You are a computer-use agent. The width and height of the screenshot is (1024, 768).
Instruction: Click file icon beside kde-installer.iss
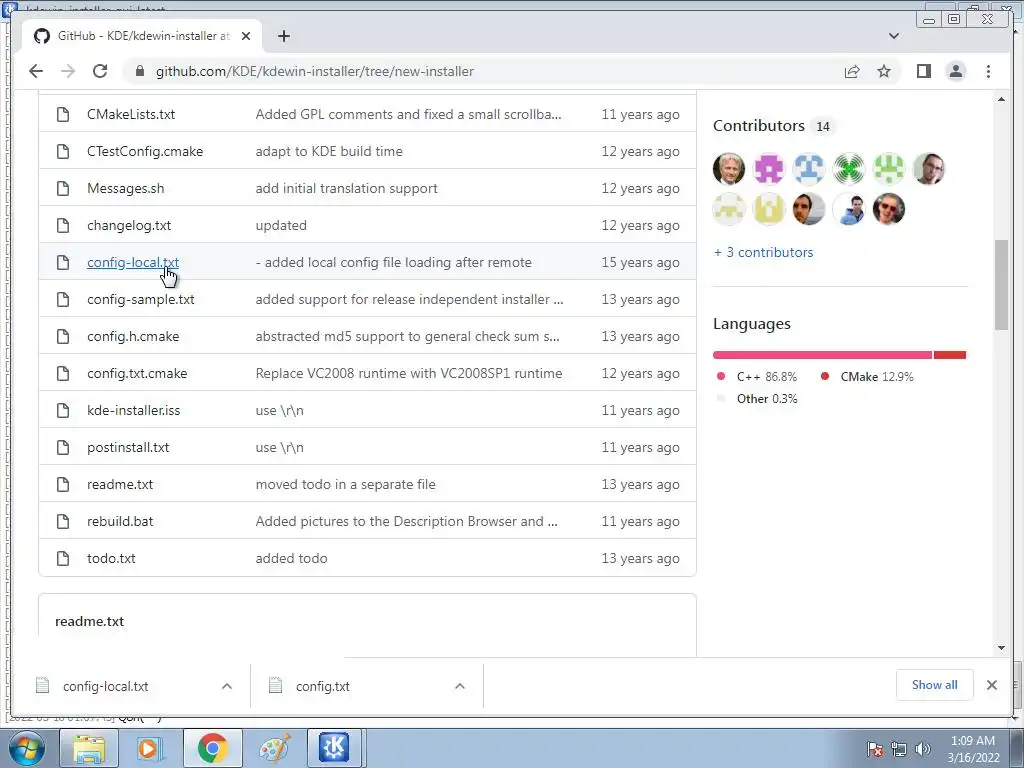pyautogui.click(x=63, y=411)
